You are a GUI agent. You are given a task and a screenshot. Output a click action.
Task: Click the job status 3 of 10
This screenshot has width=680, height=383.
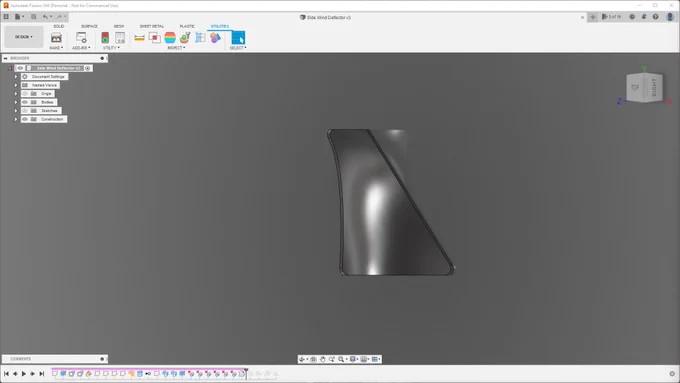611,17
